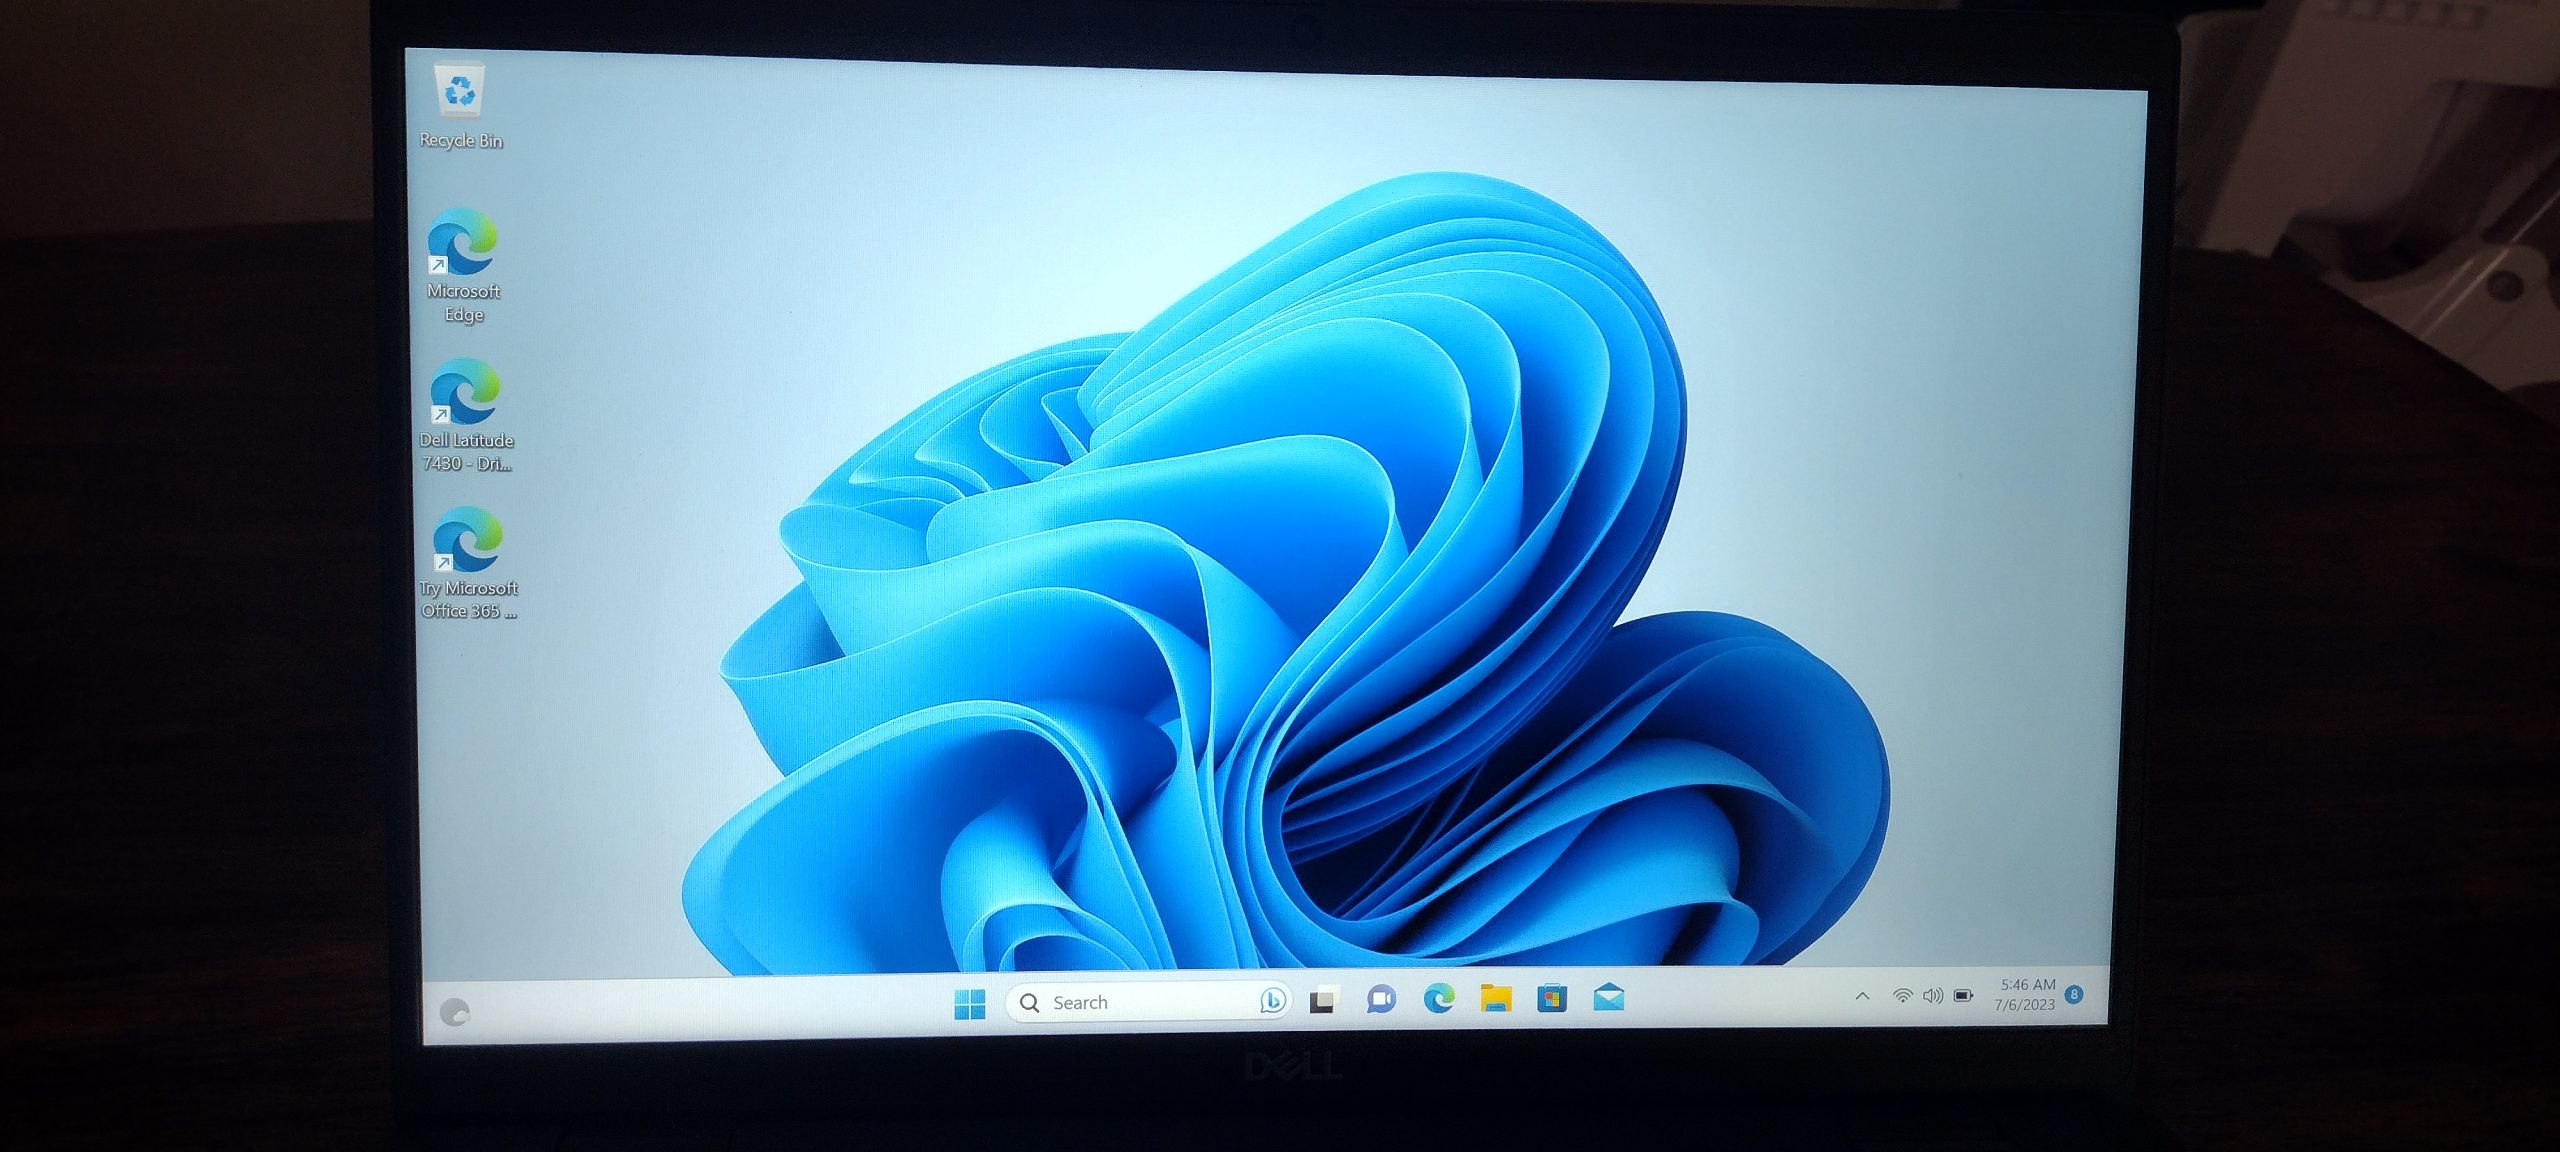The width and height of the screenshot is (2560, 1152).
Task: Open File Explorer from the taskbar
Action: (x=1495, y=997)
